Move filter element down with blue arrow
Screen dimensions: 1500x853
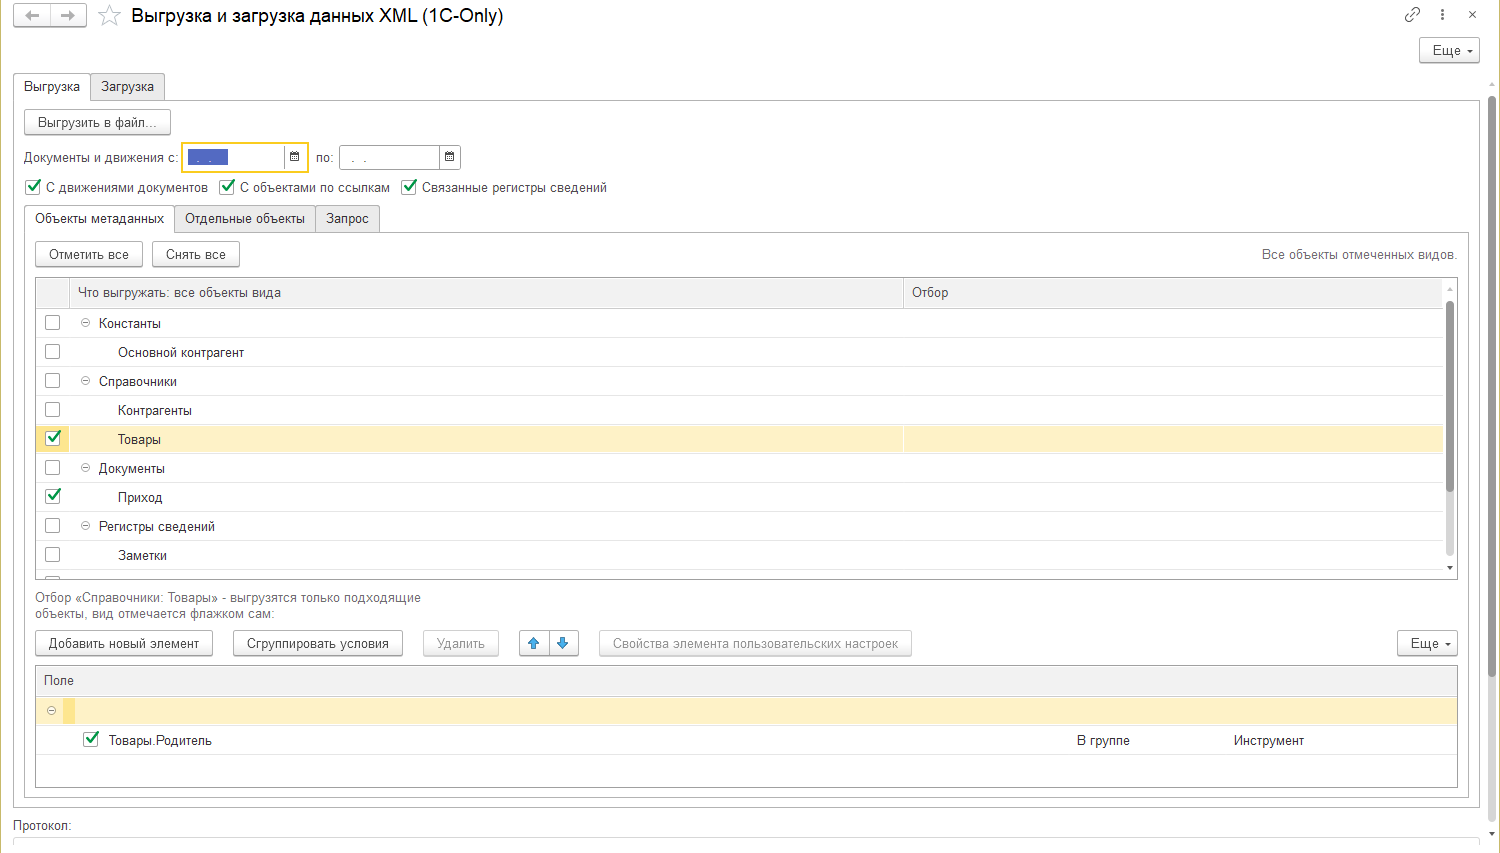563,643
